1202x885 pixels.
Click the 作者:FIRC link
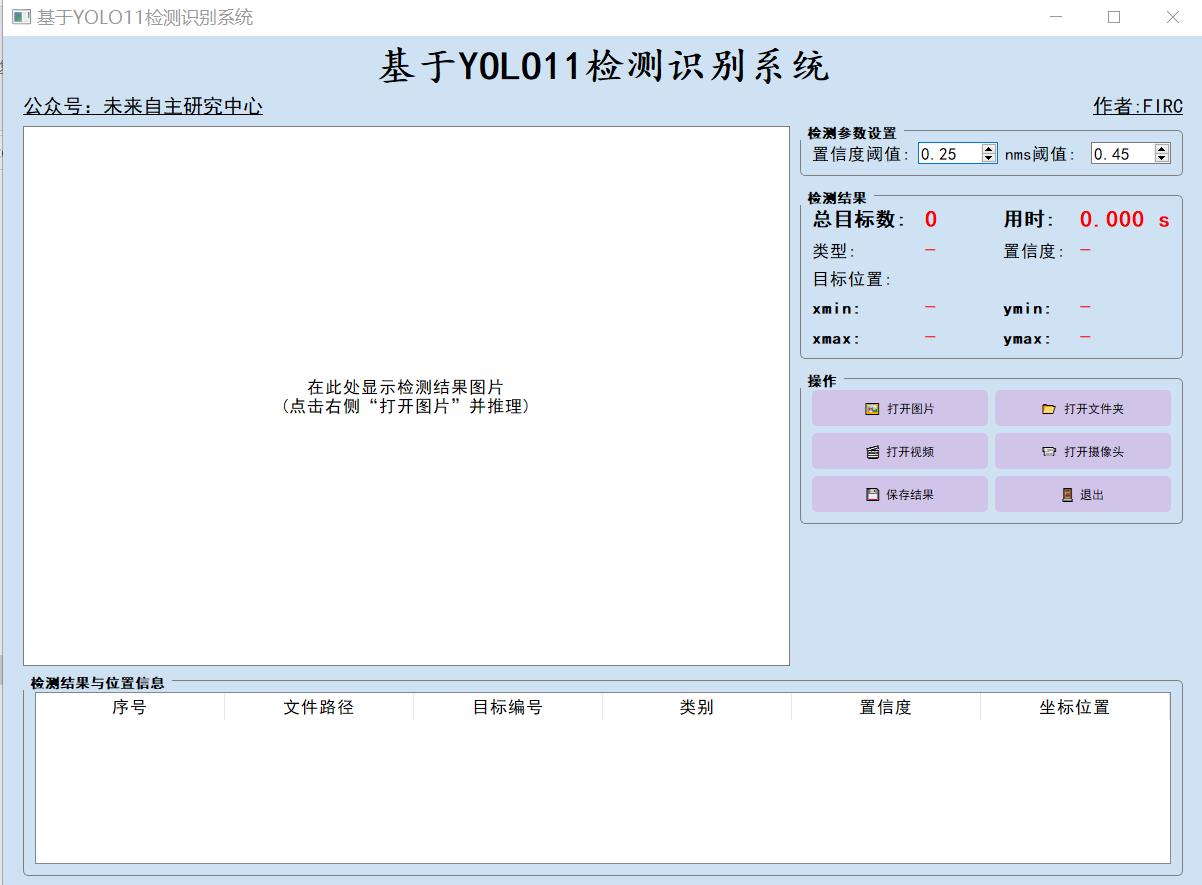click(x=1136, y=105)
